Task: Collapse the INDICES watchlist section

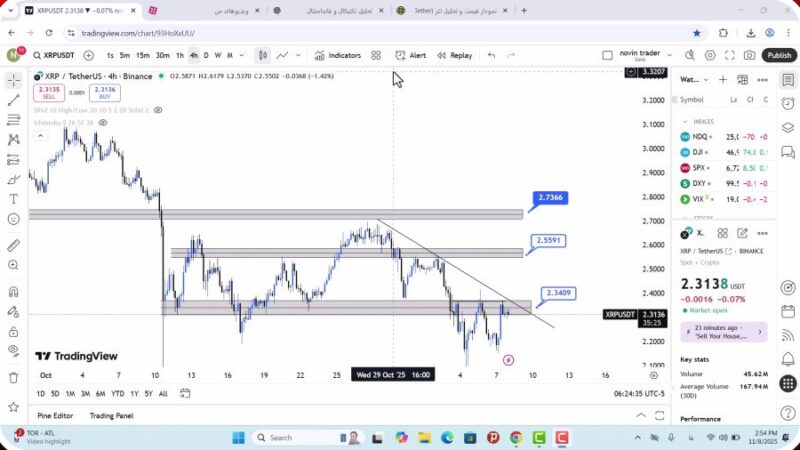Action: point(686,121)
